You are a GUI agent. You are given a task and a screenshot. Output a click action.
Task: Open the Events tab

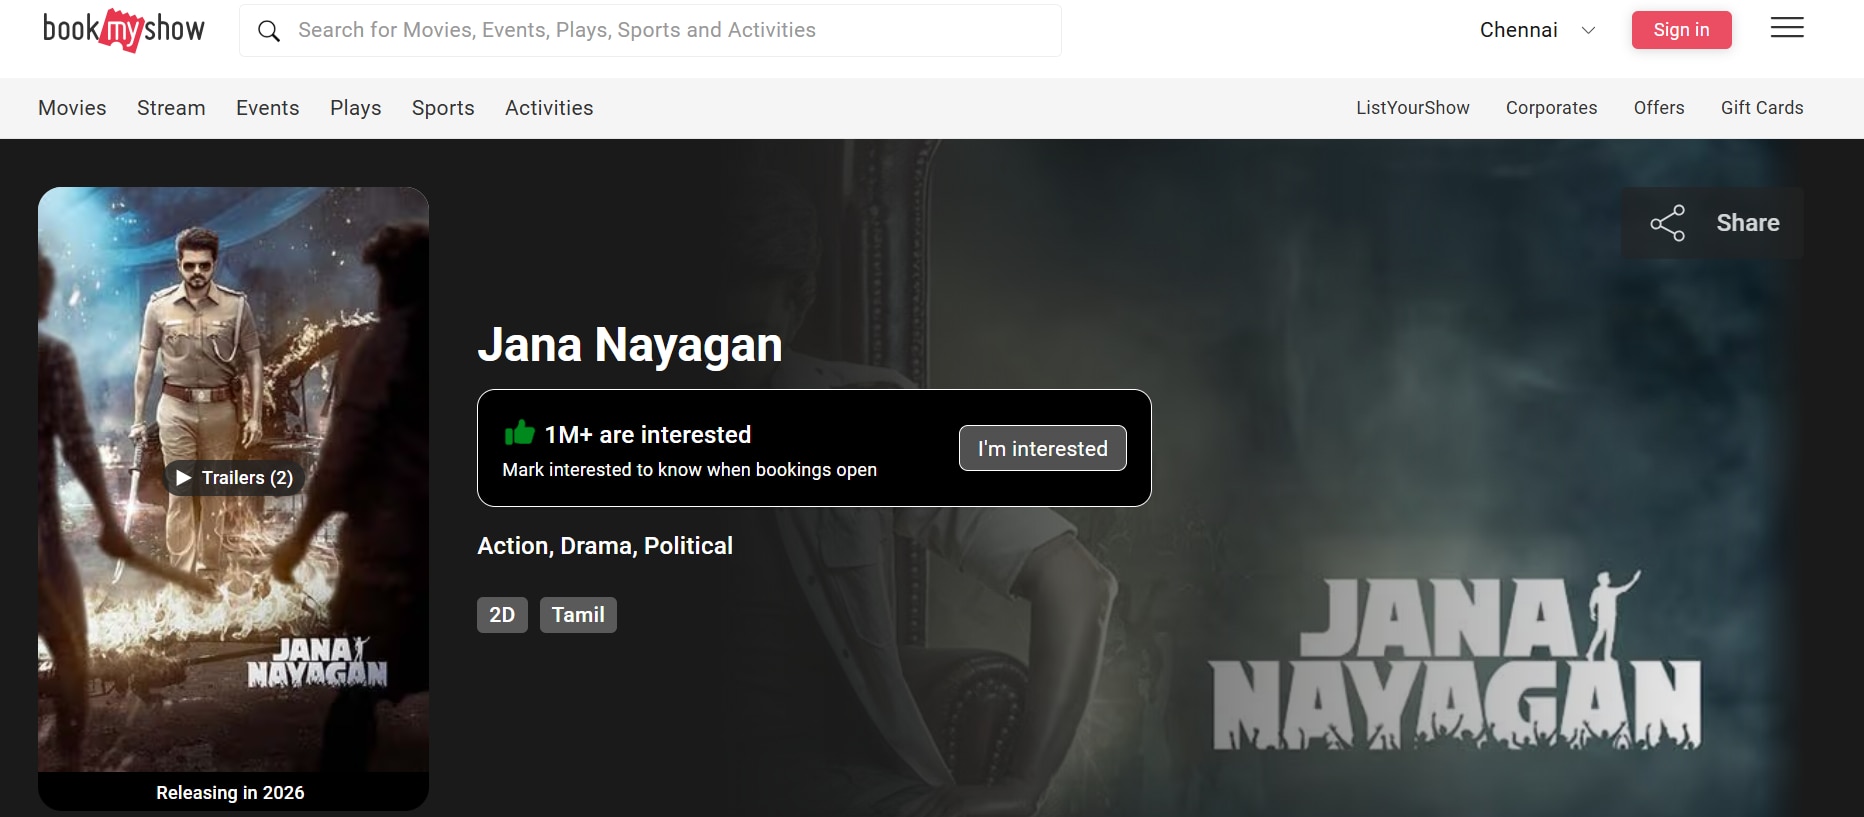267,108
